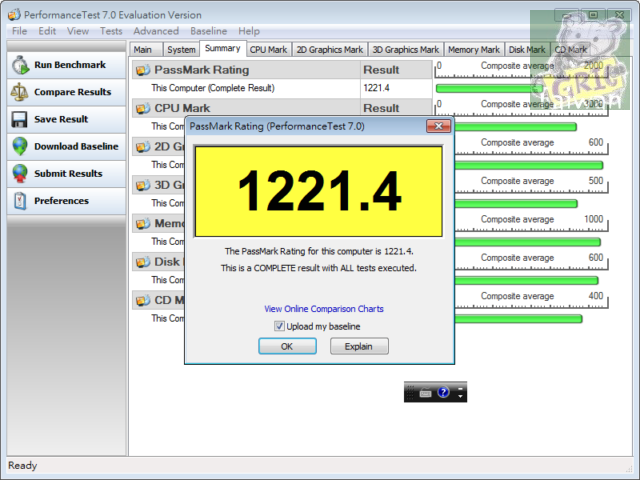Select the Summary tab
The height and width of the screenshot is (480, 640).
tap(222, 48)
